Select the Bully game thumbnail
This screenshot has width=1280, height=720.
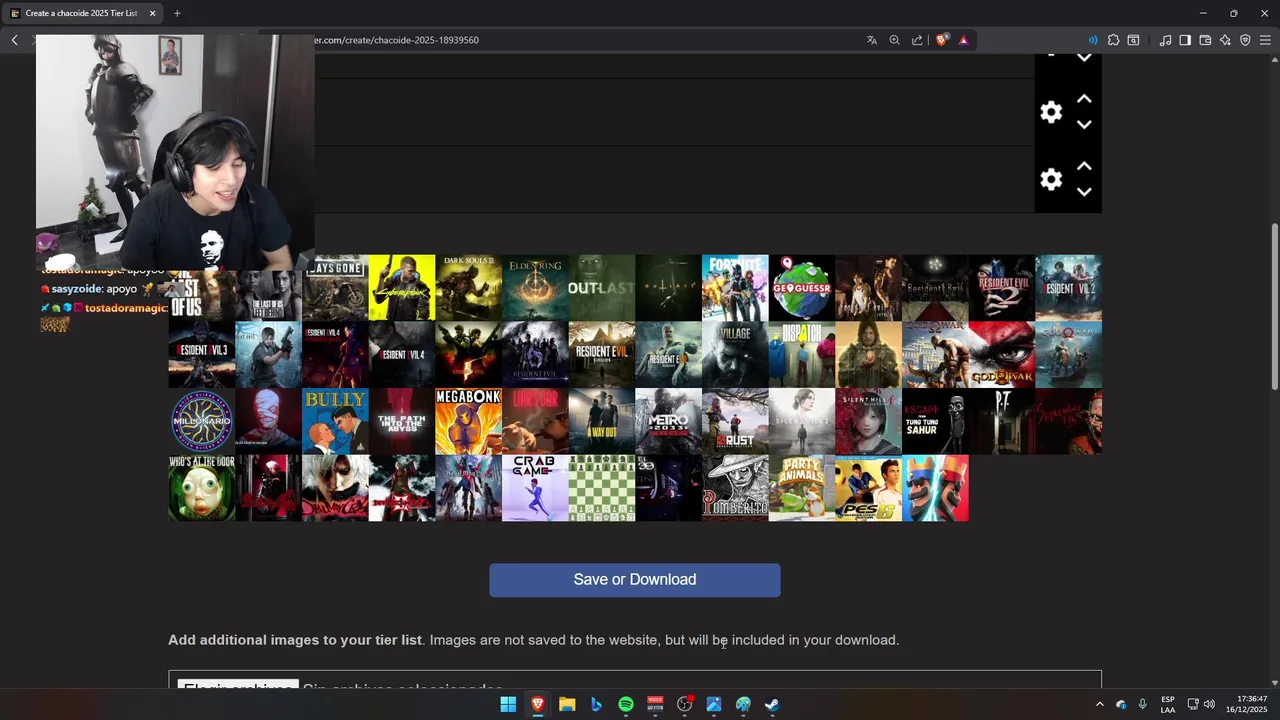(335, 421)
